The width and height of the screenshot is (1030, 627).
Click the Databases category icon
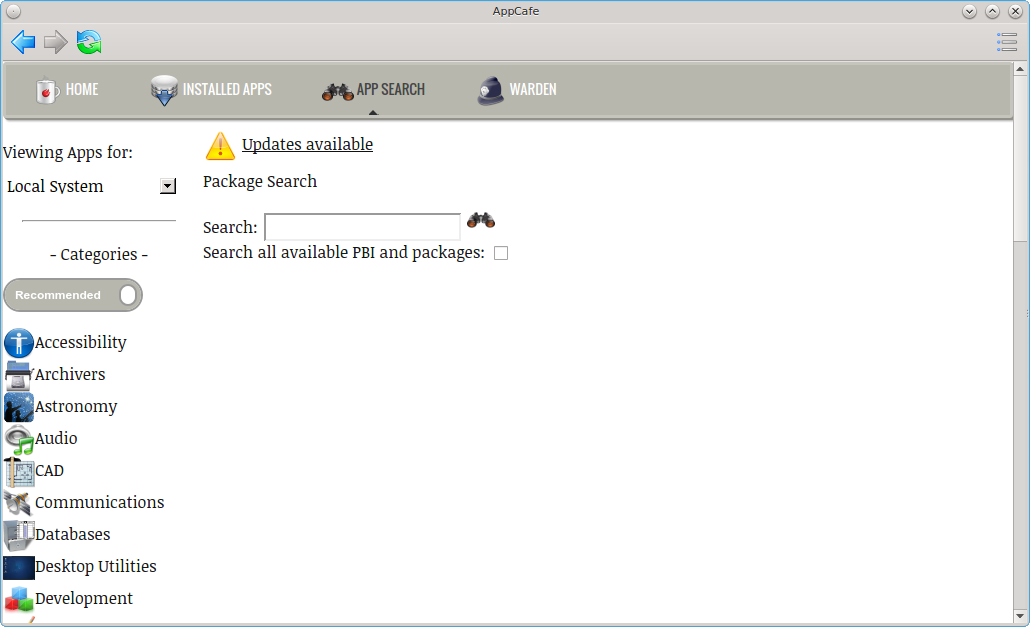18,535
